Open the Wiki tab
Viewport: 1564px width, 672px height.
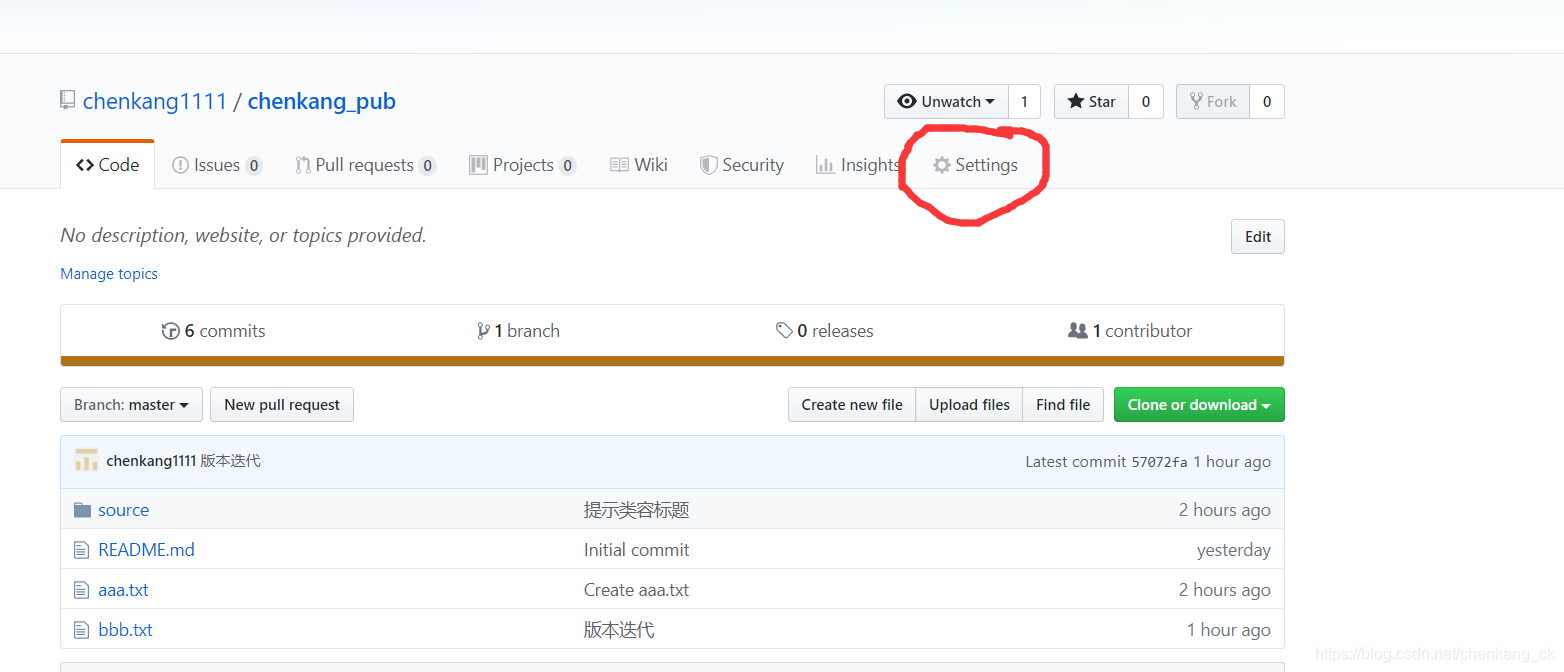point(639,165)
